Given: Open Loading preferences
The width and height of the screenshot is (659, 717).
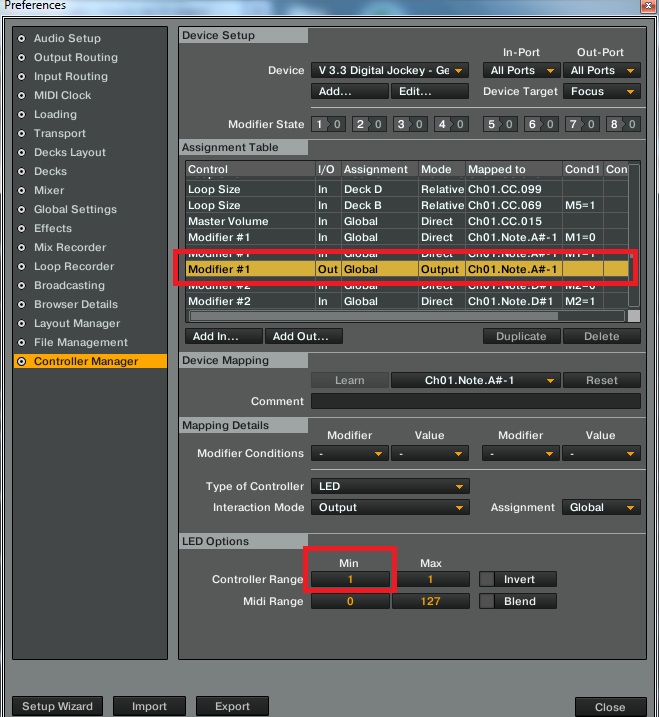Looking at the screenshot, I should coord(55,114).
